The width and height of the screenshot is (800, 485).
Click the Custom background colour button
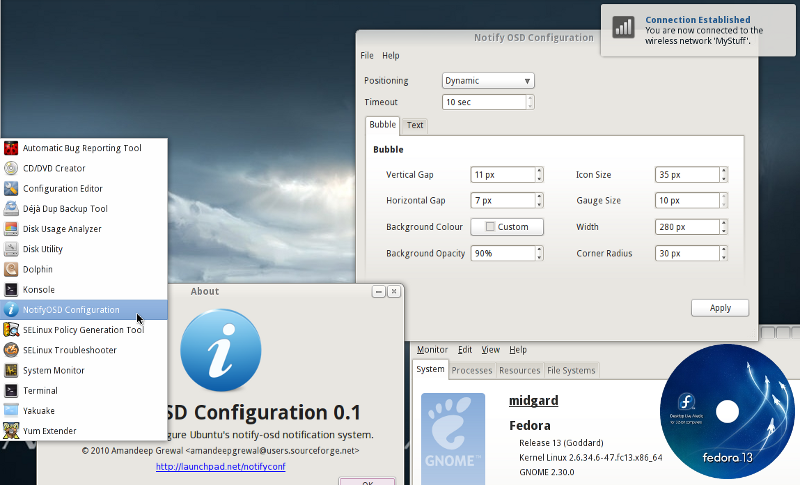coord(507,227)
